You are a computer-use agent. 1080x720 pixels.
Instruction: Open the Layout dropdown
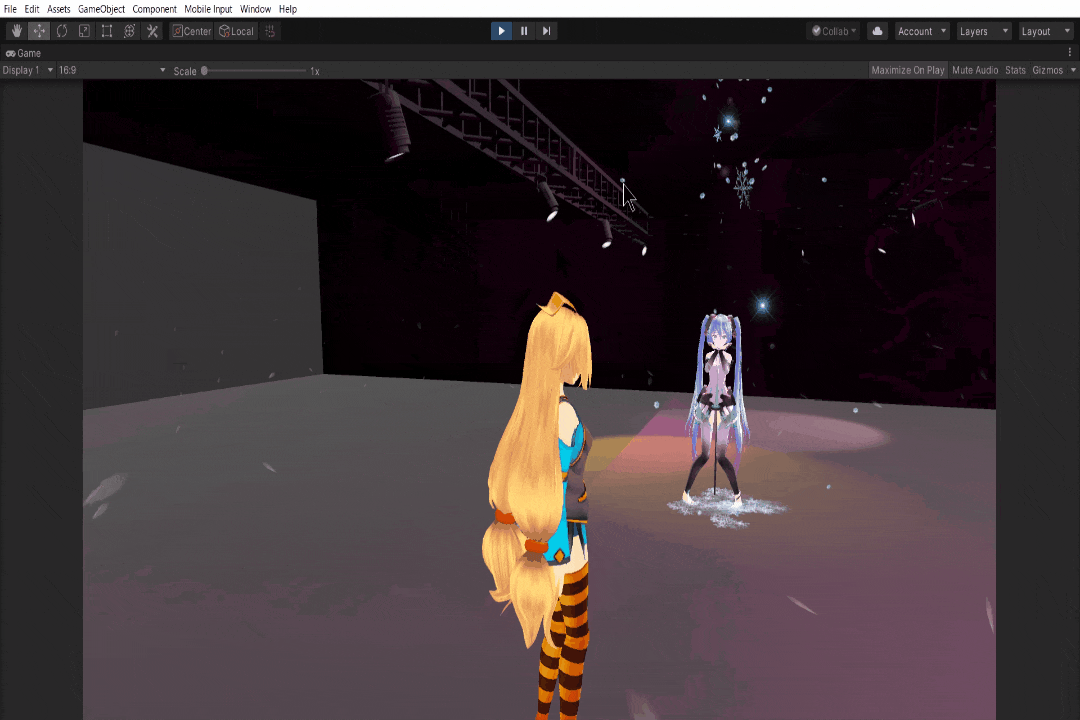click(1046, 31)
